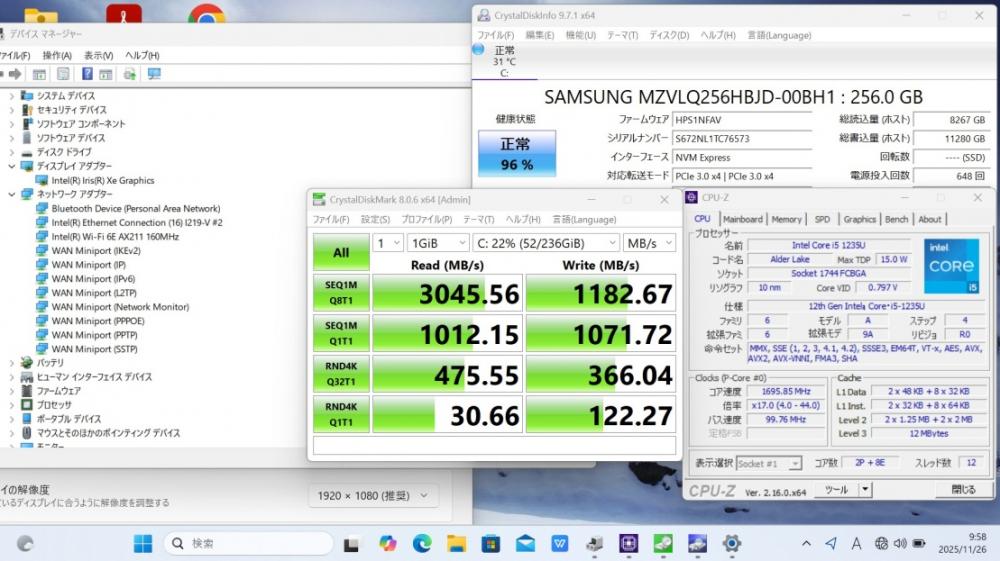
Task: Run the SEQ1M Q8T1 benchmark
Action: pyautogui.click(x=341, y=293)
